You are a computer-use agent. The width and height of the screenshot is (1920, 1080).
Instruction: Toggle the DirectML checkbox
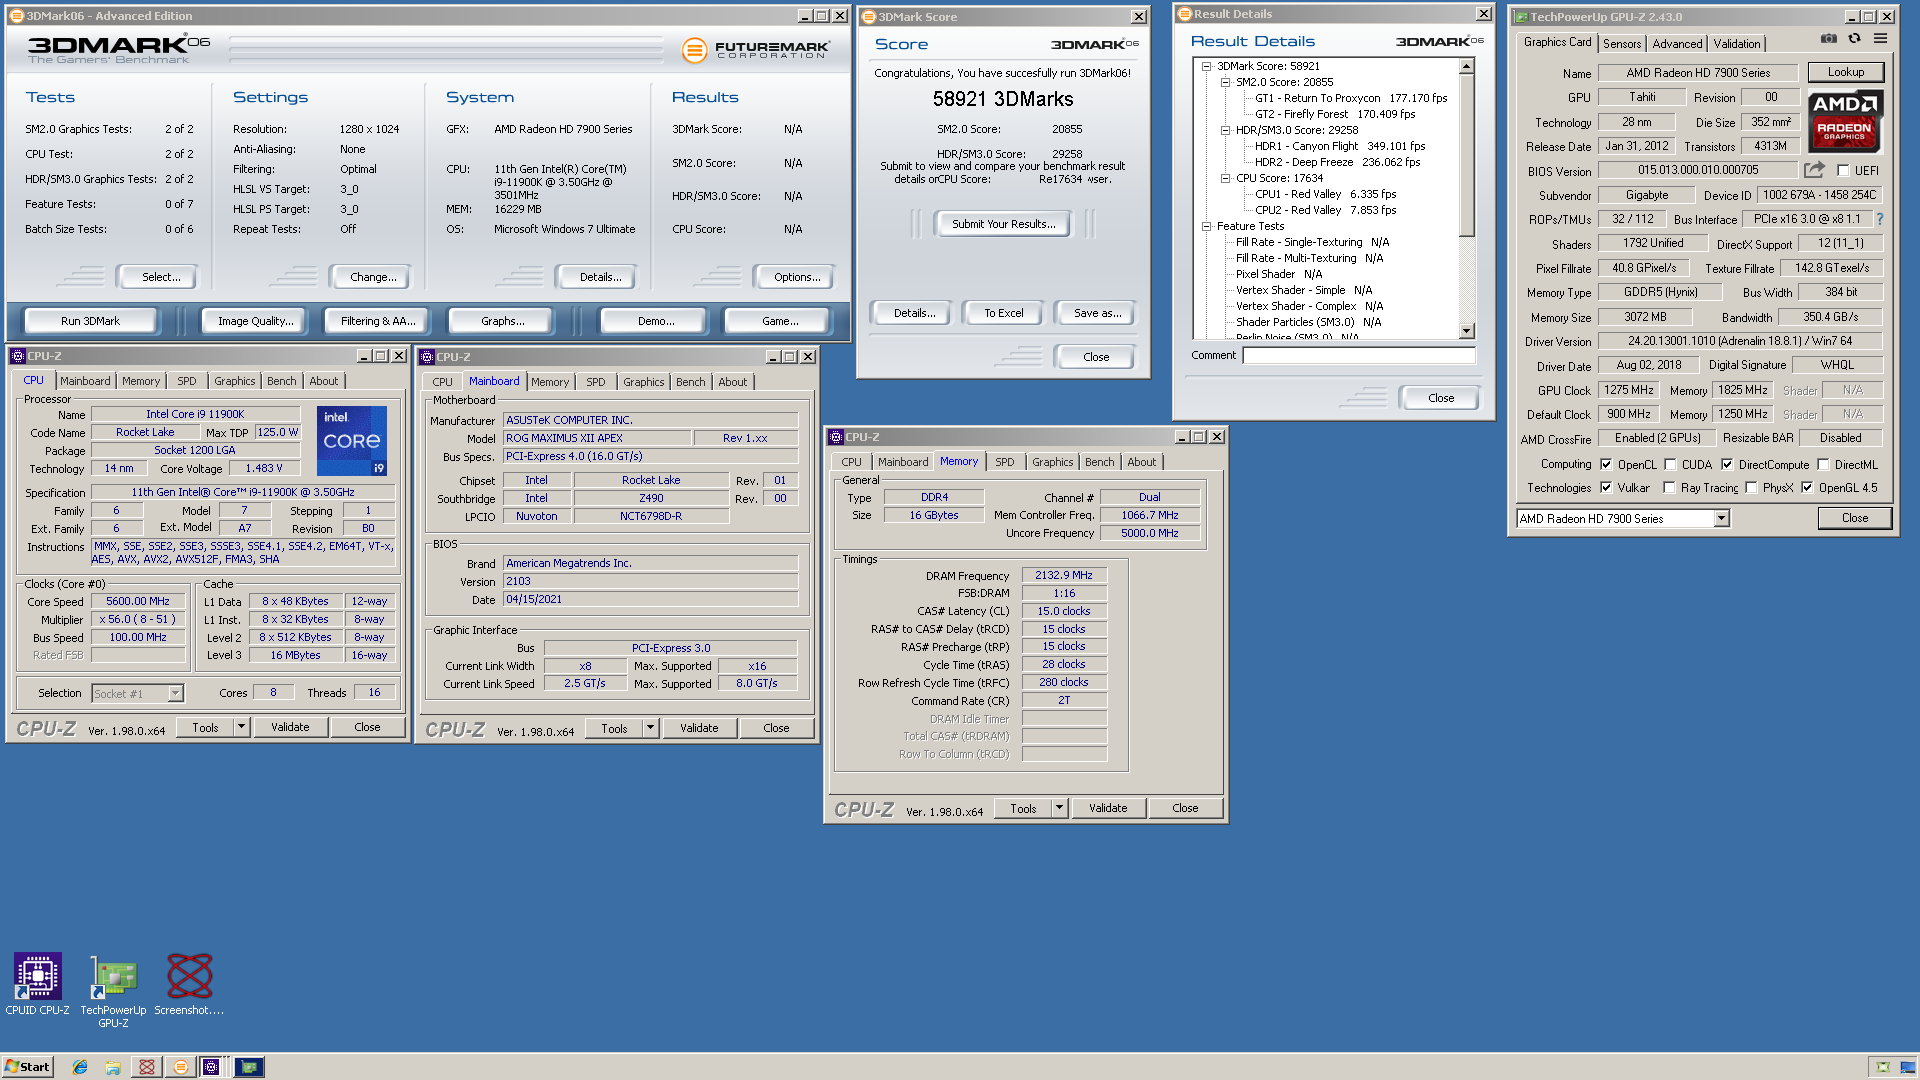tap(1823, 465)
